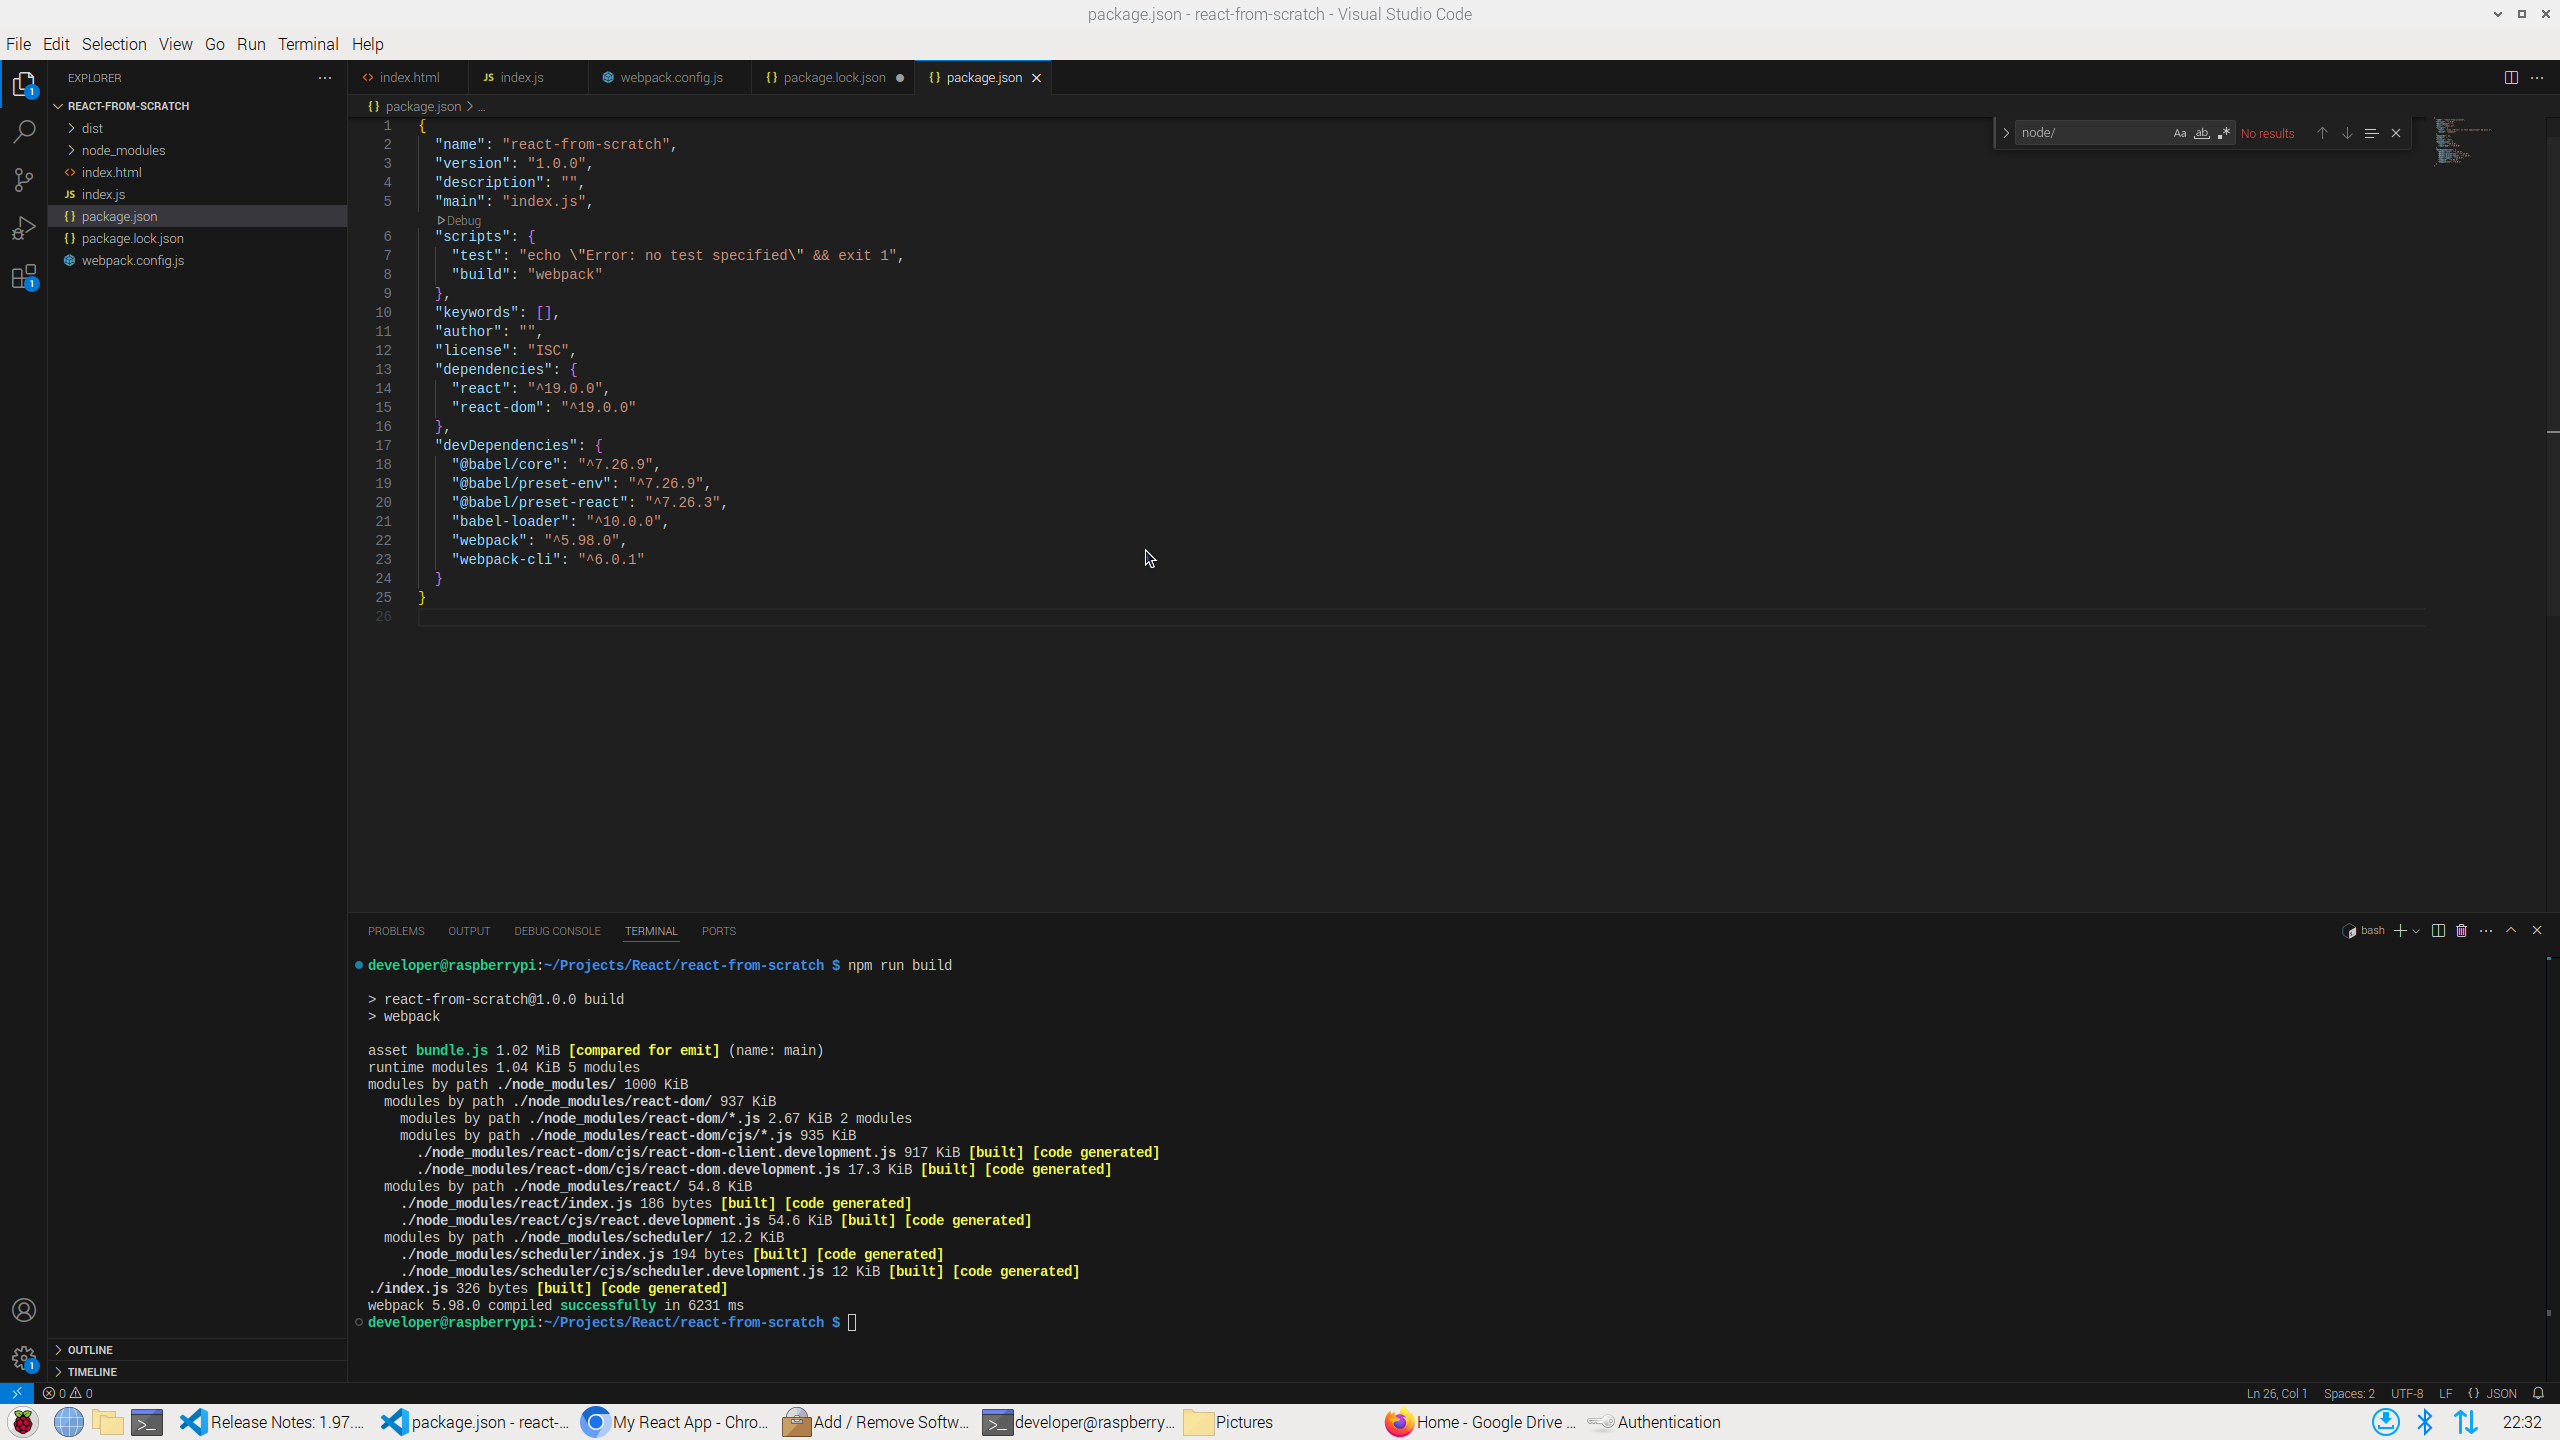
Task: Show errors and warnings count in status bar
Action: [x=68, y=1393]
